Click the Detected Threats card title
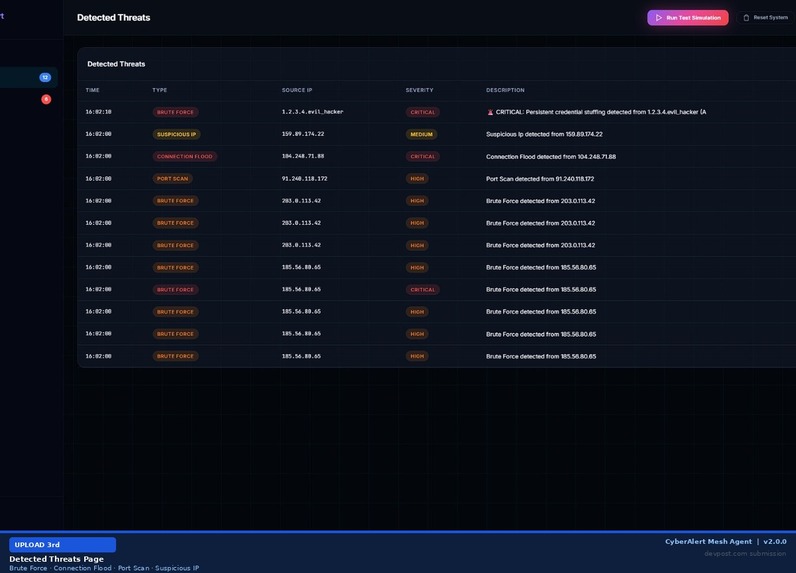 pos(116,64)
